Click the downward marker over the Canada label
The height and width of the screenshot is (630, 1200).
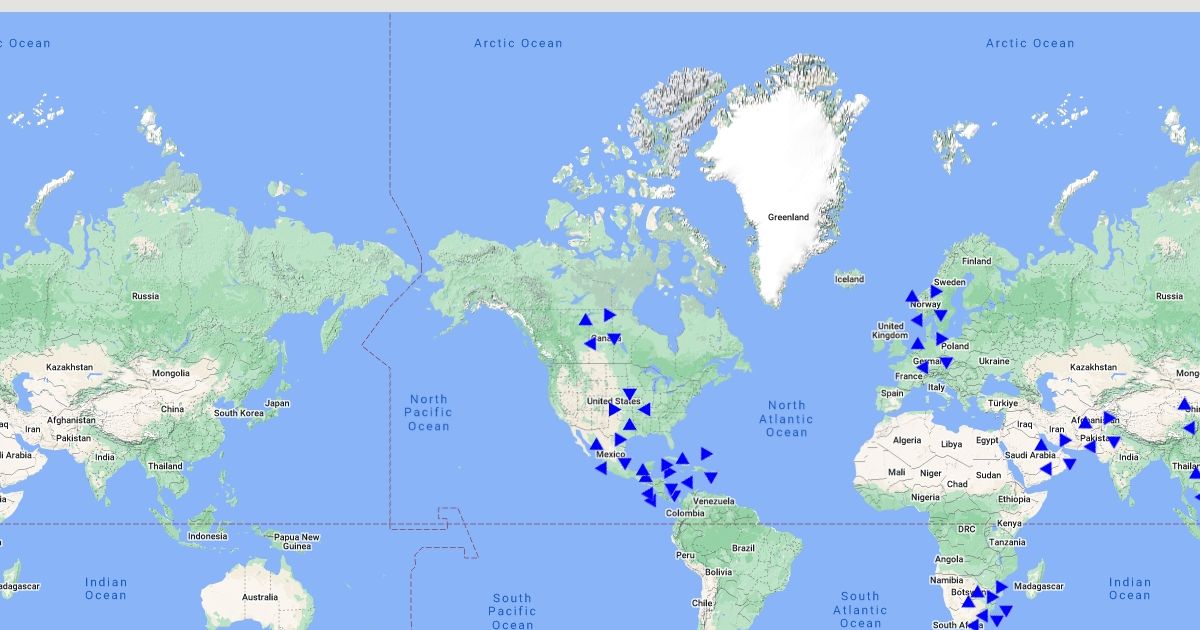pos(613,339)
